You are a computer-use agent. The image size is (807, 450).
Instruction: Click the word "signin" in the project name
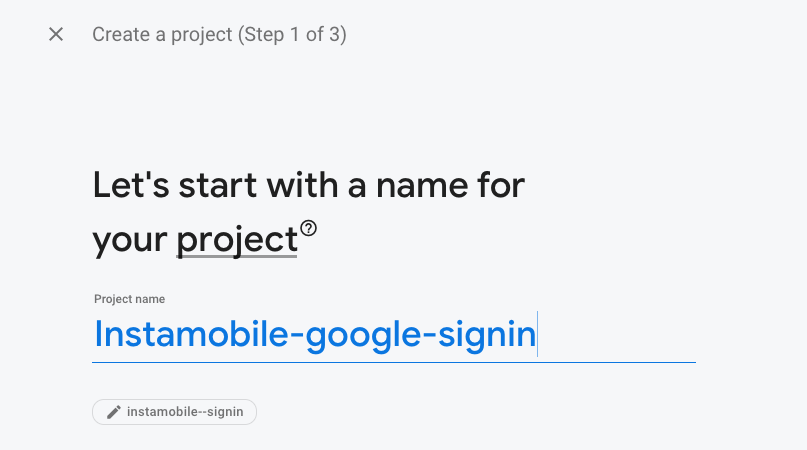489,334
